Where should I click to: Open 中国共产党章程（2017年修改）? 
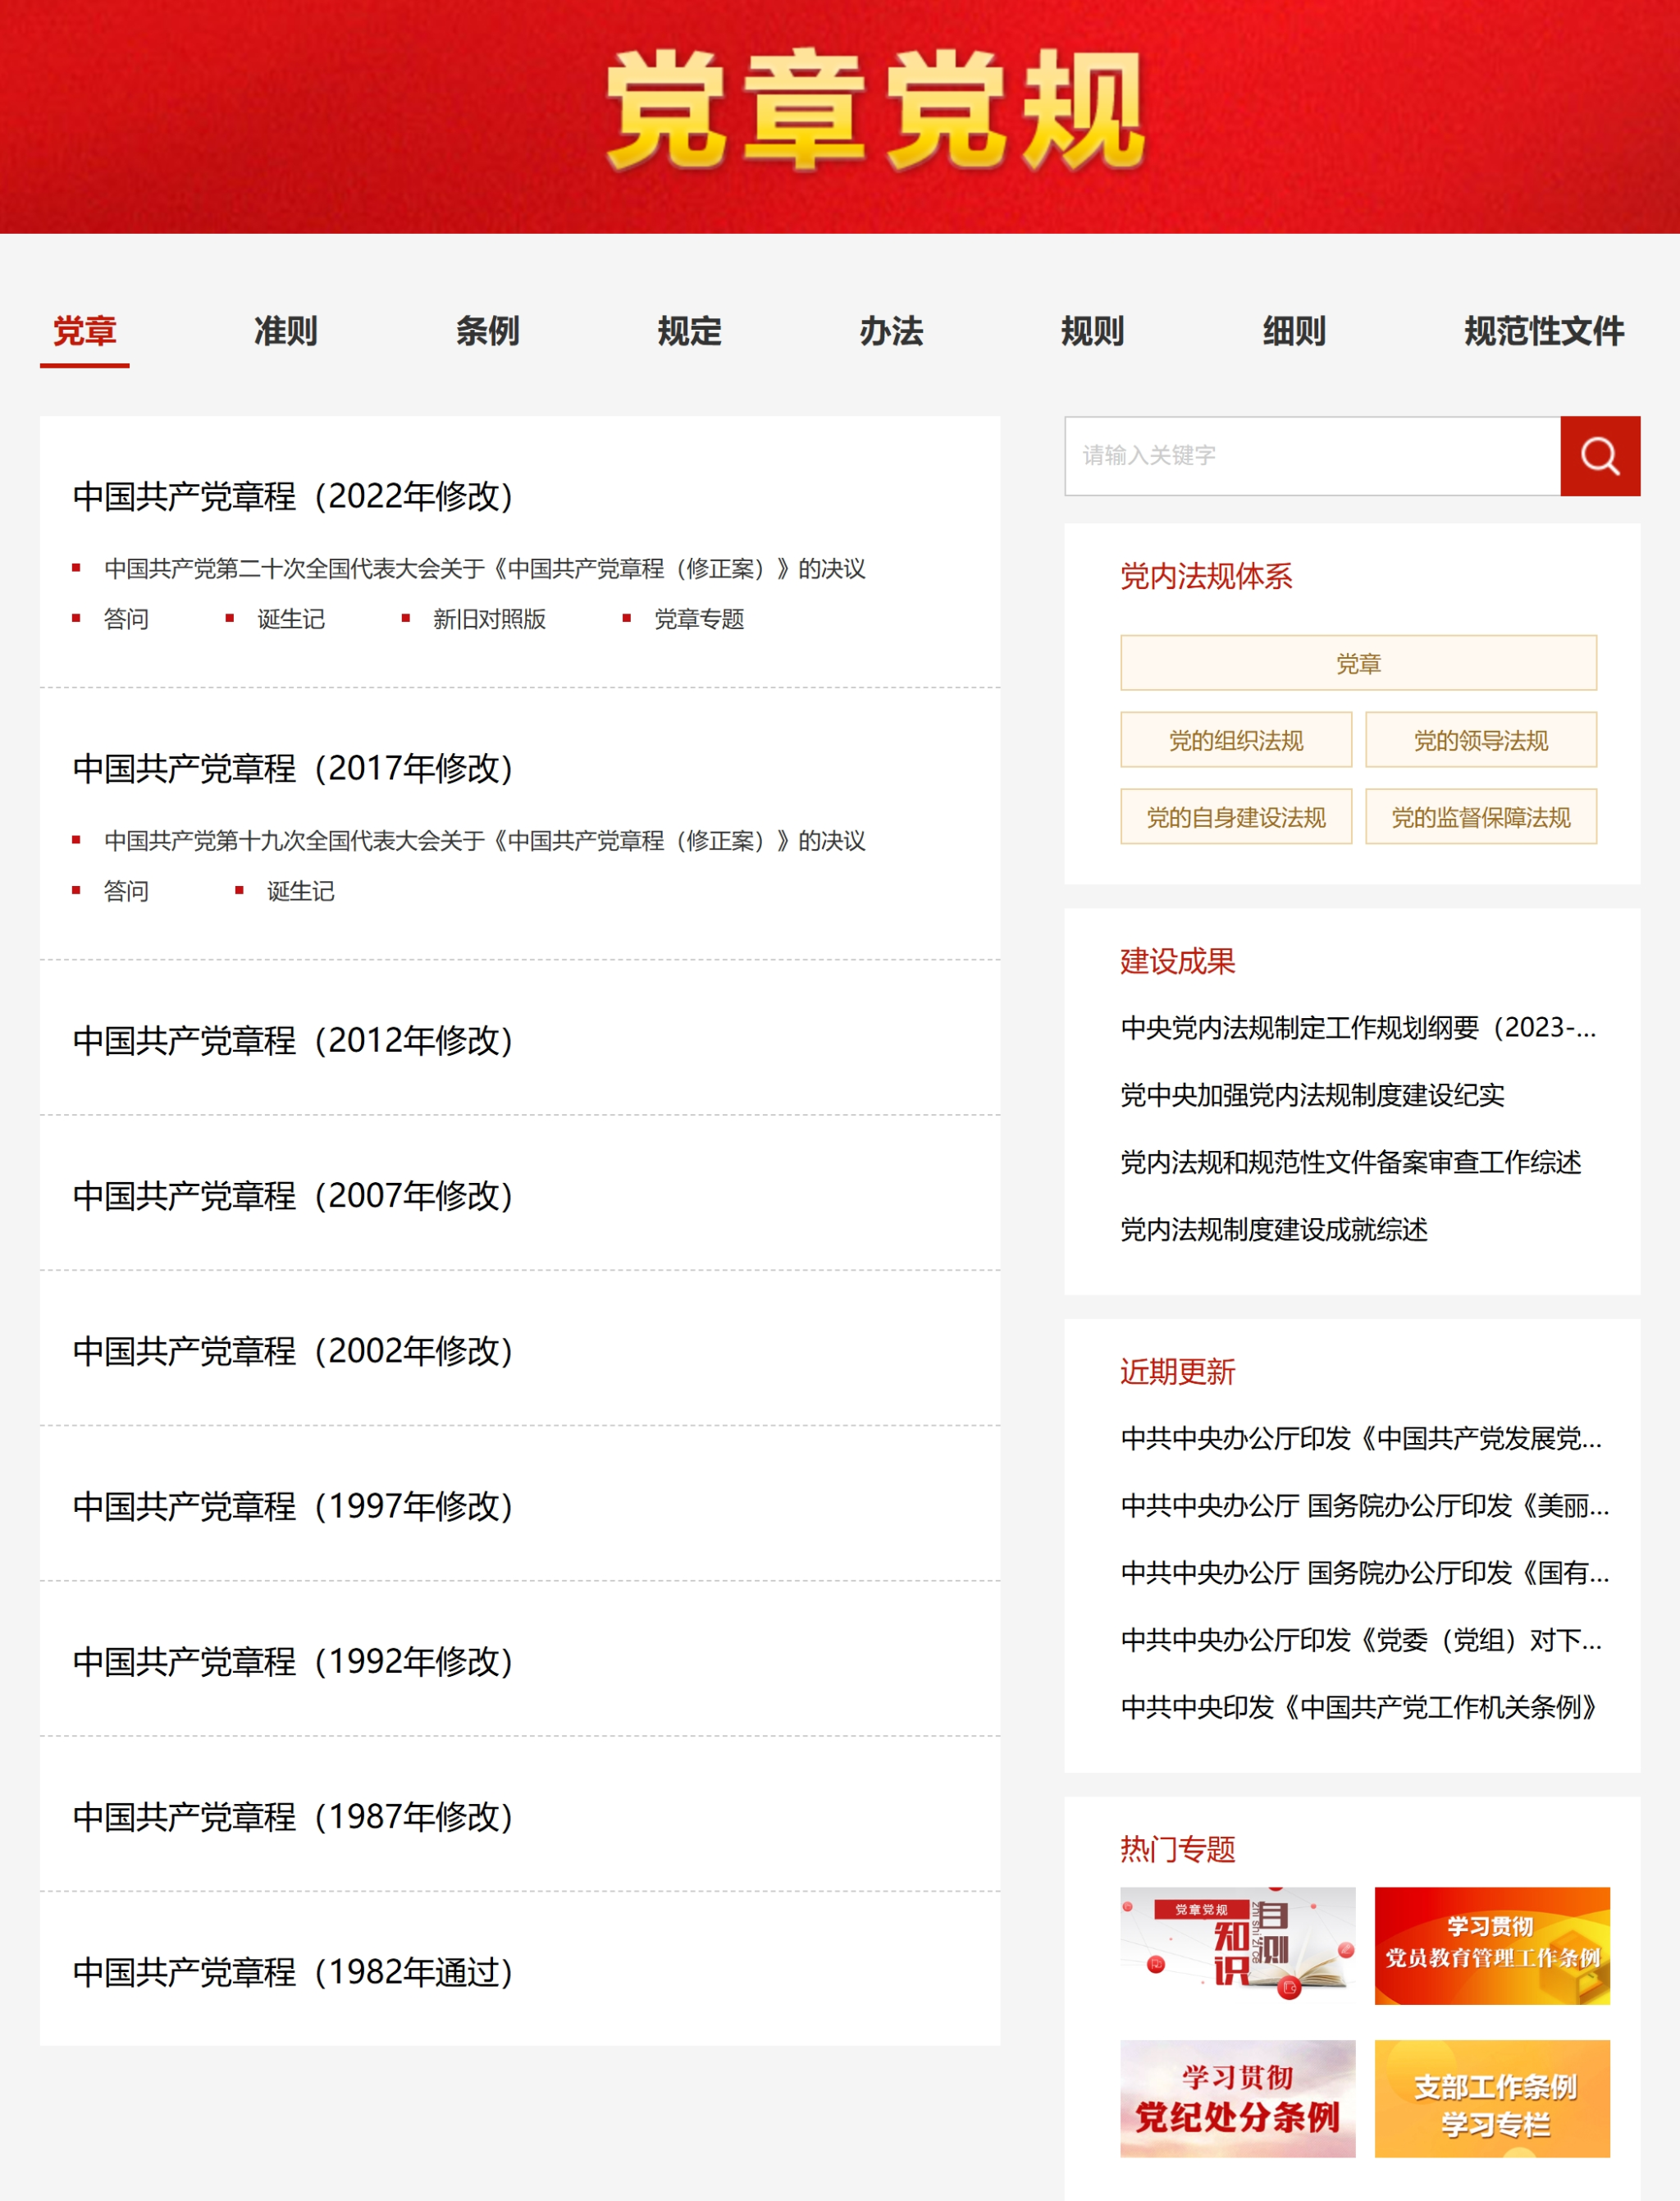(x=293, y=768)
